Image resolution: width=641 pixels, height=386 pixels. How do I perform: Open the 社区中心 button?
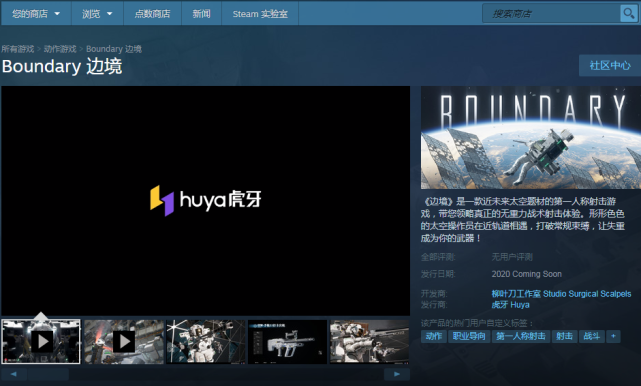[610, 65]
